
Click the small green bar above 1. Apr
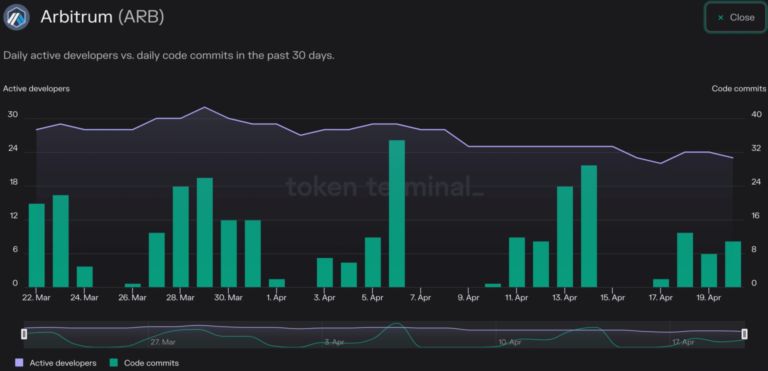pos(277,283)
